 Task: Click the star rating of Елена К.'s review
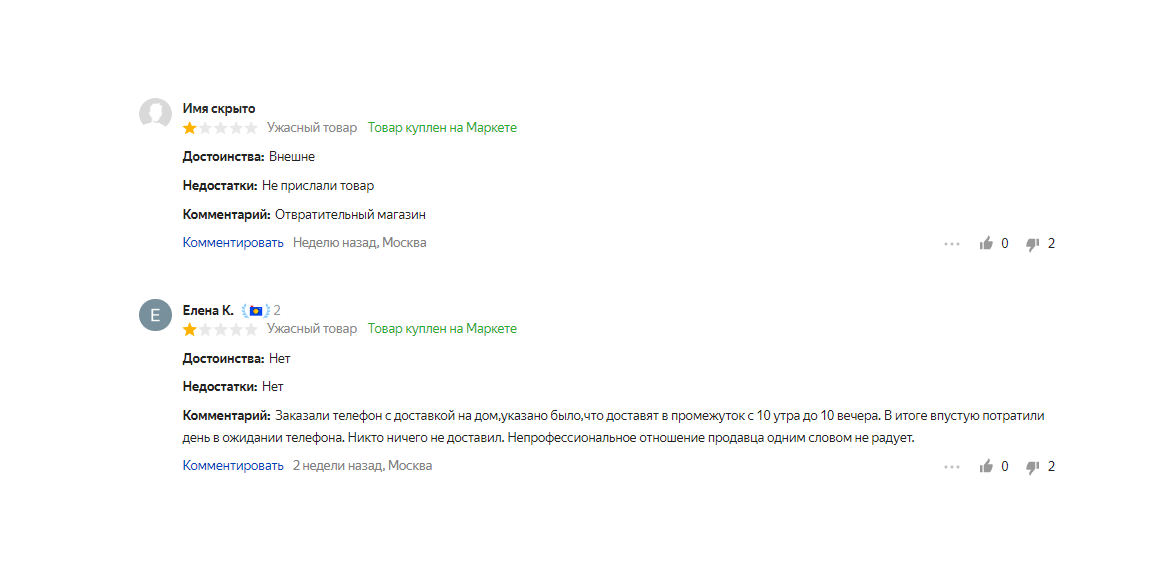(220, 329)
